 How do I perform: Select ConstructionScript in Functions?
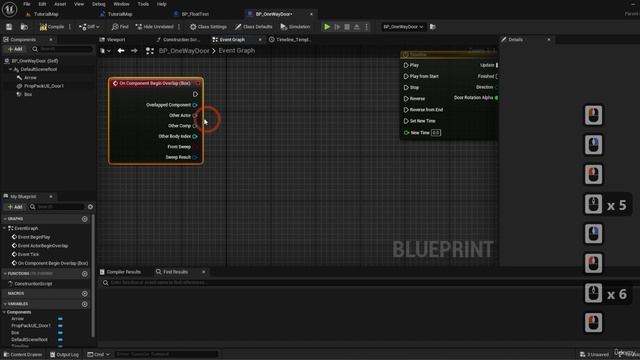(33, 284)
